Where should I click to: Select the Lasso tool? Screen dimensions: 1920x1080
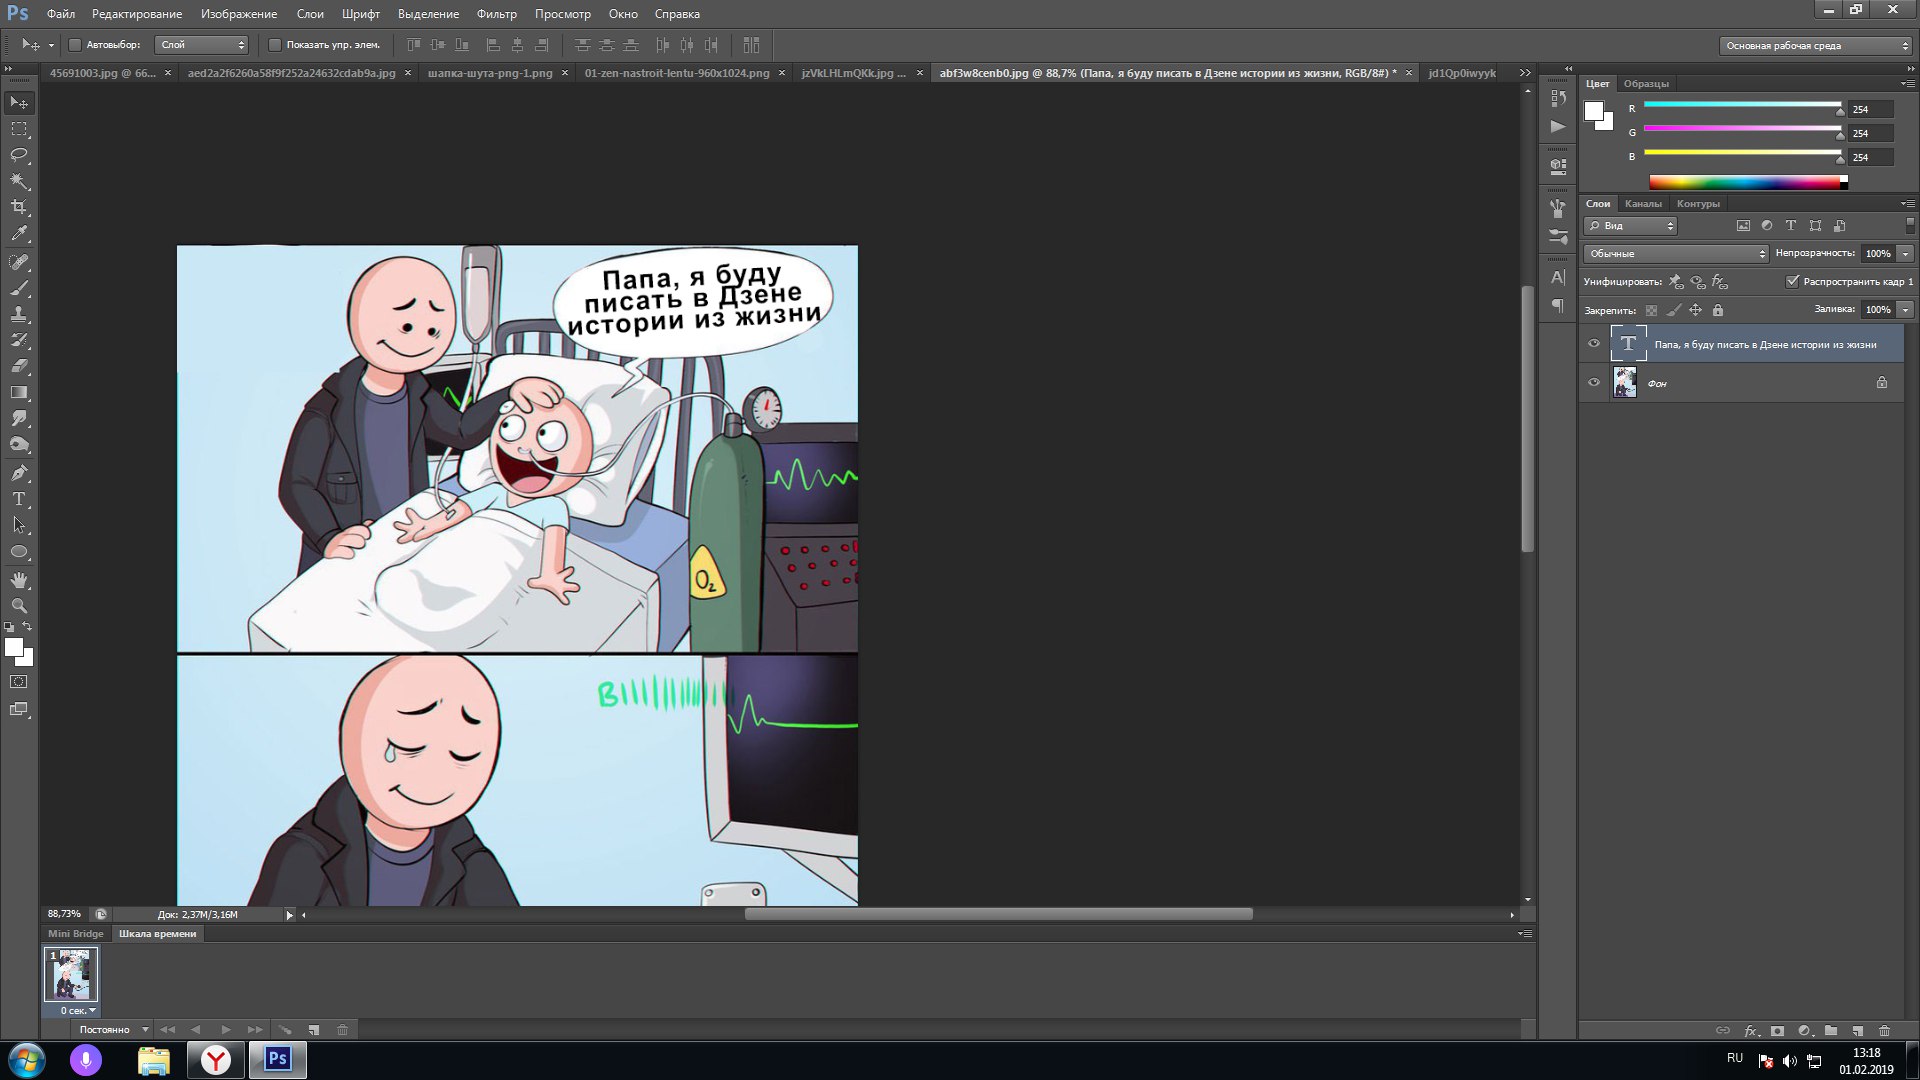pos(19,155)
